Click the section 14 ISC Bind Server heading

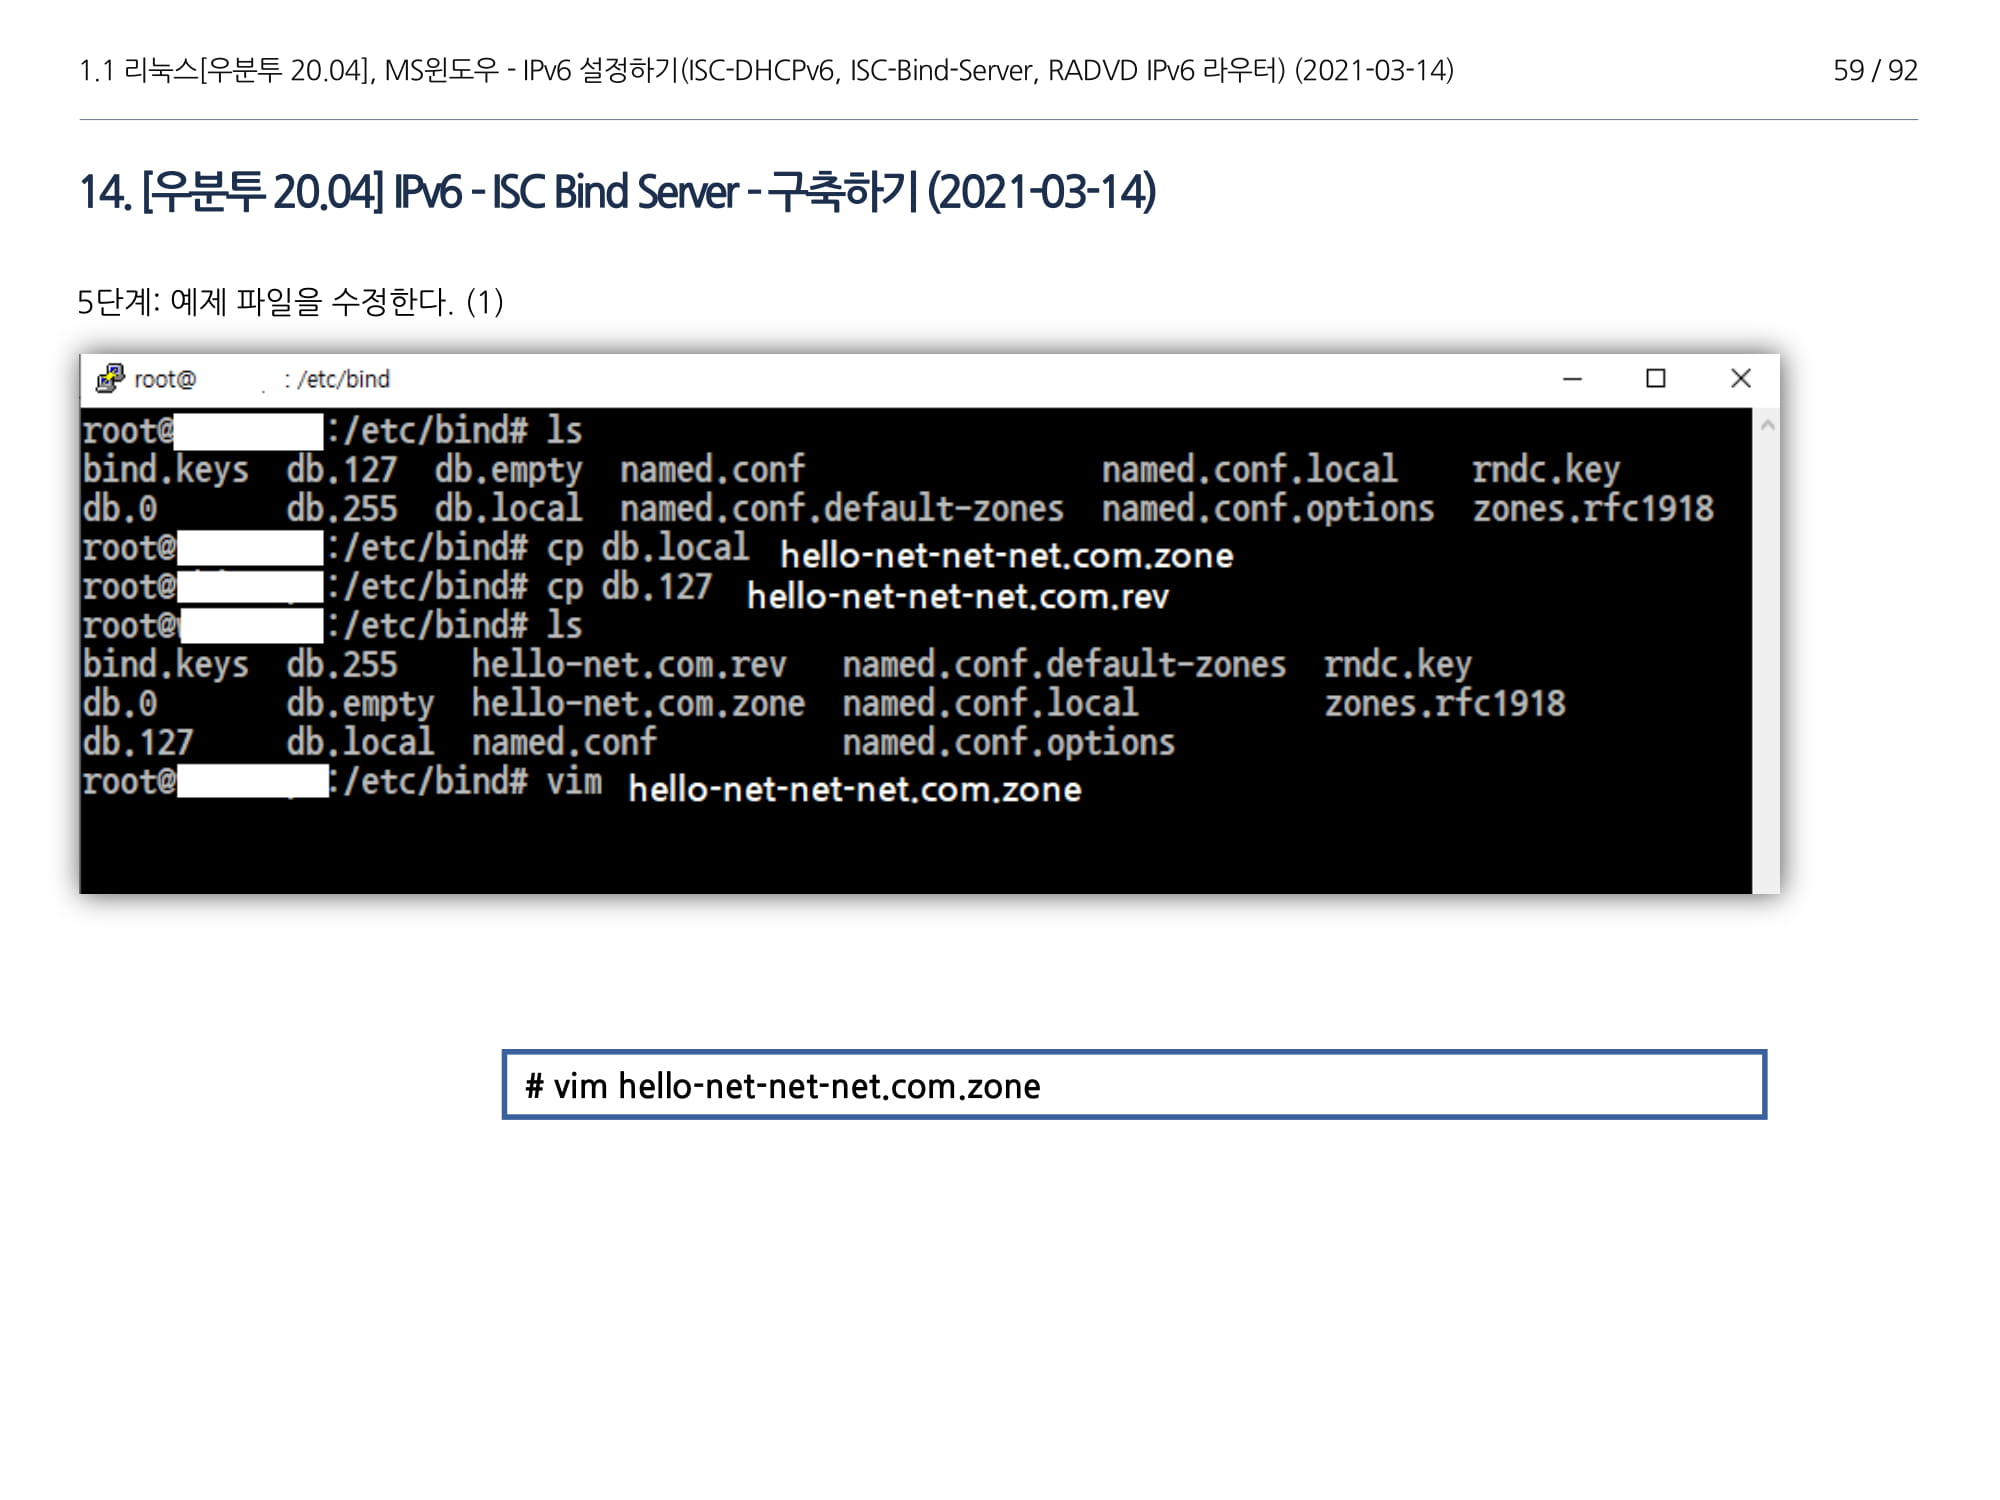tap(617, 192)
